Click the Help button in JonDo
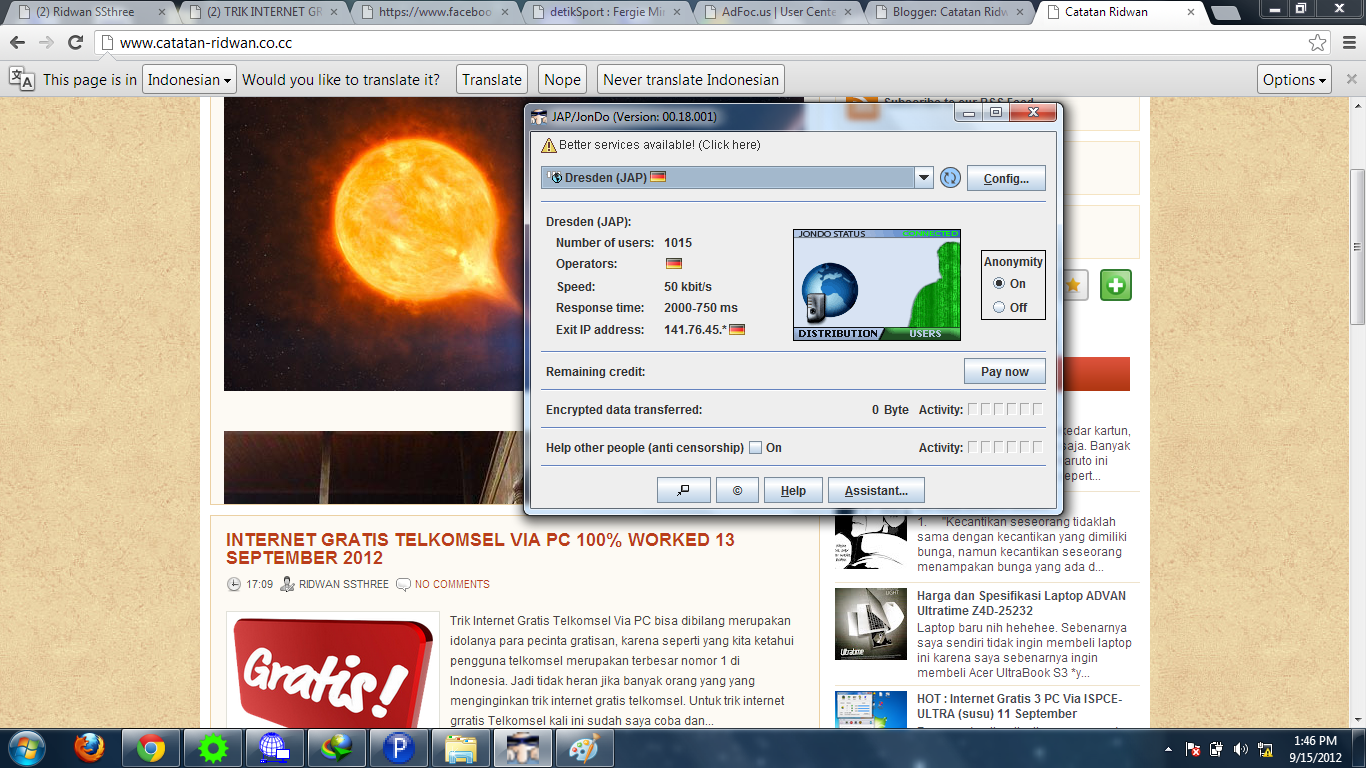This screenshot has height=768, width=1366. point(793,490)
